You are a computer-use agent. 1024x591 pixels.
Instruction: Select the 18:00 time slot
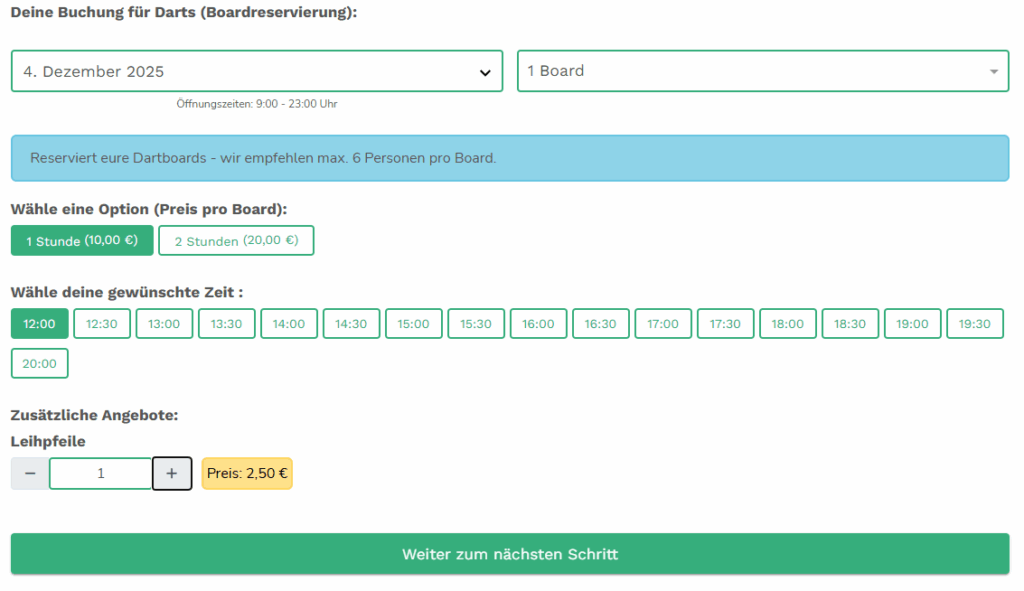click(x=787, y=324)
